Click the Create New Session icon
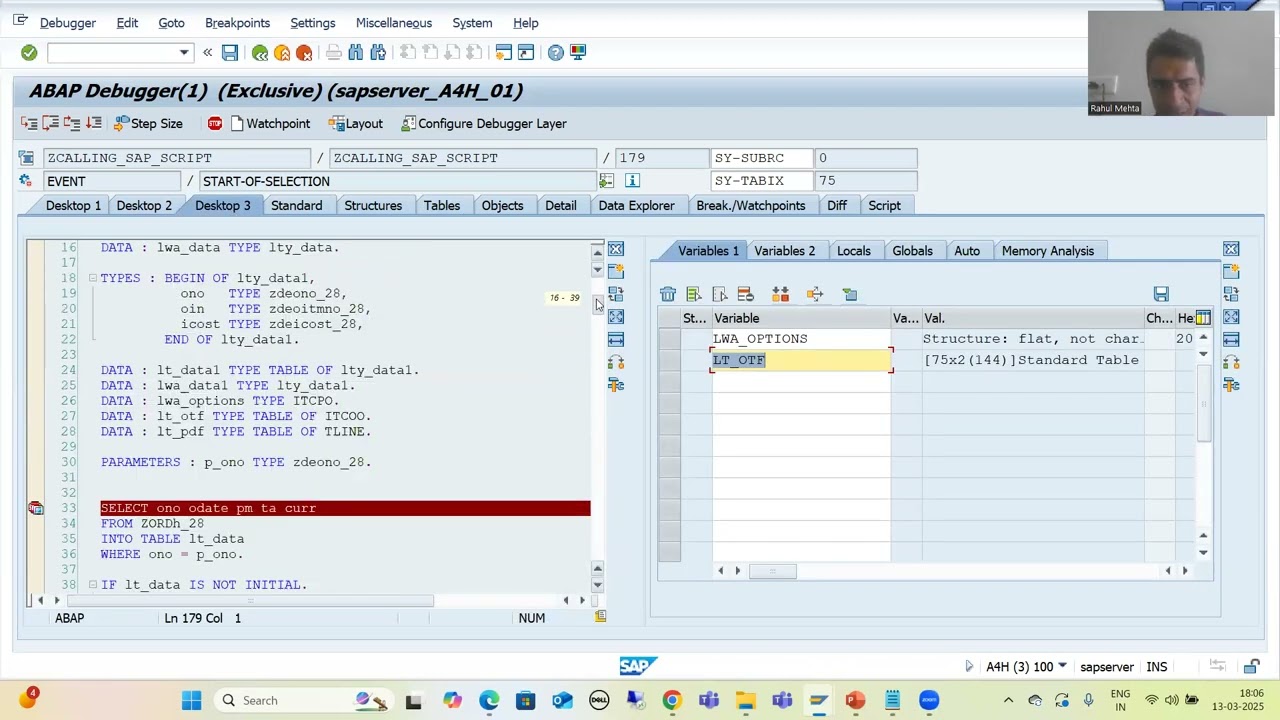This screenshot has width=1280, height=720. click(504, 52)
